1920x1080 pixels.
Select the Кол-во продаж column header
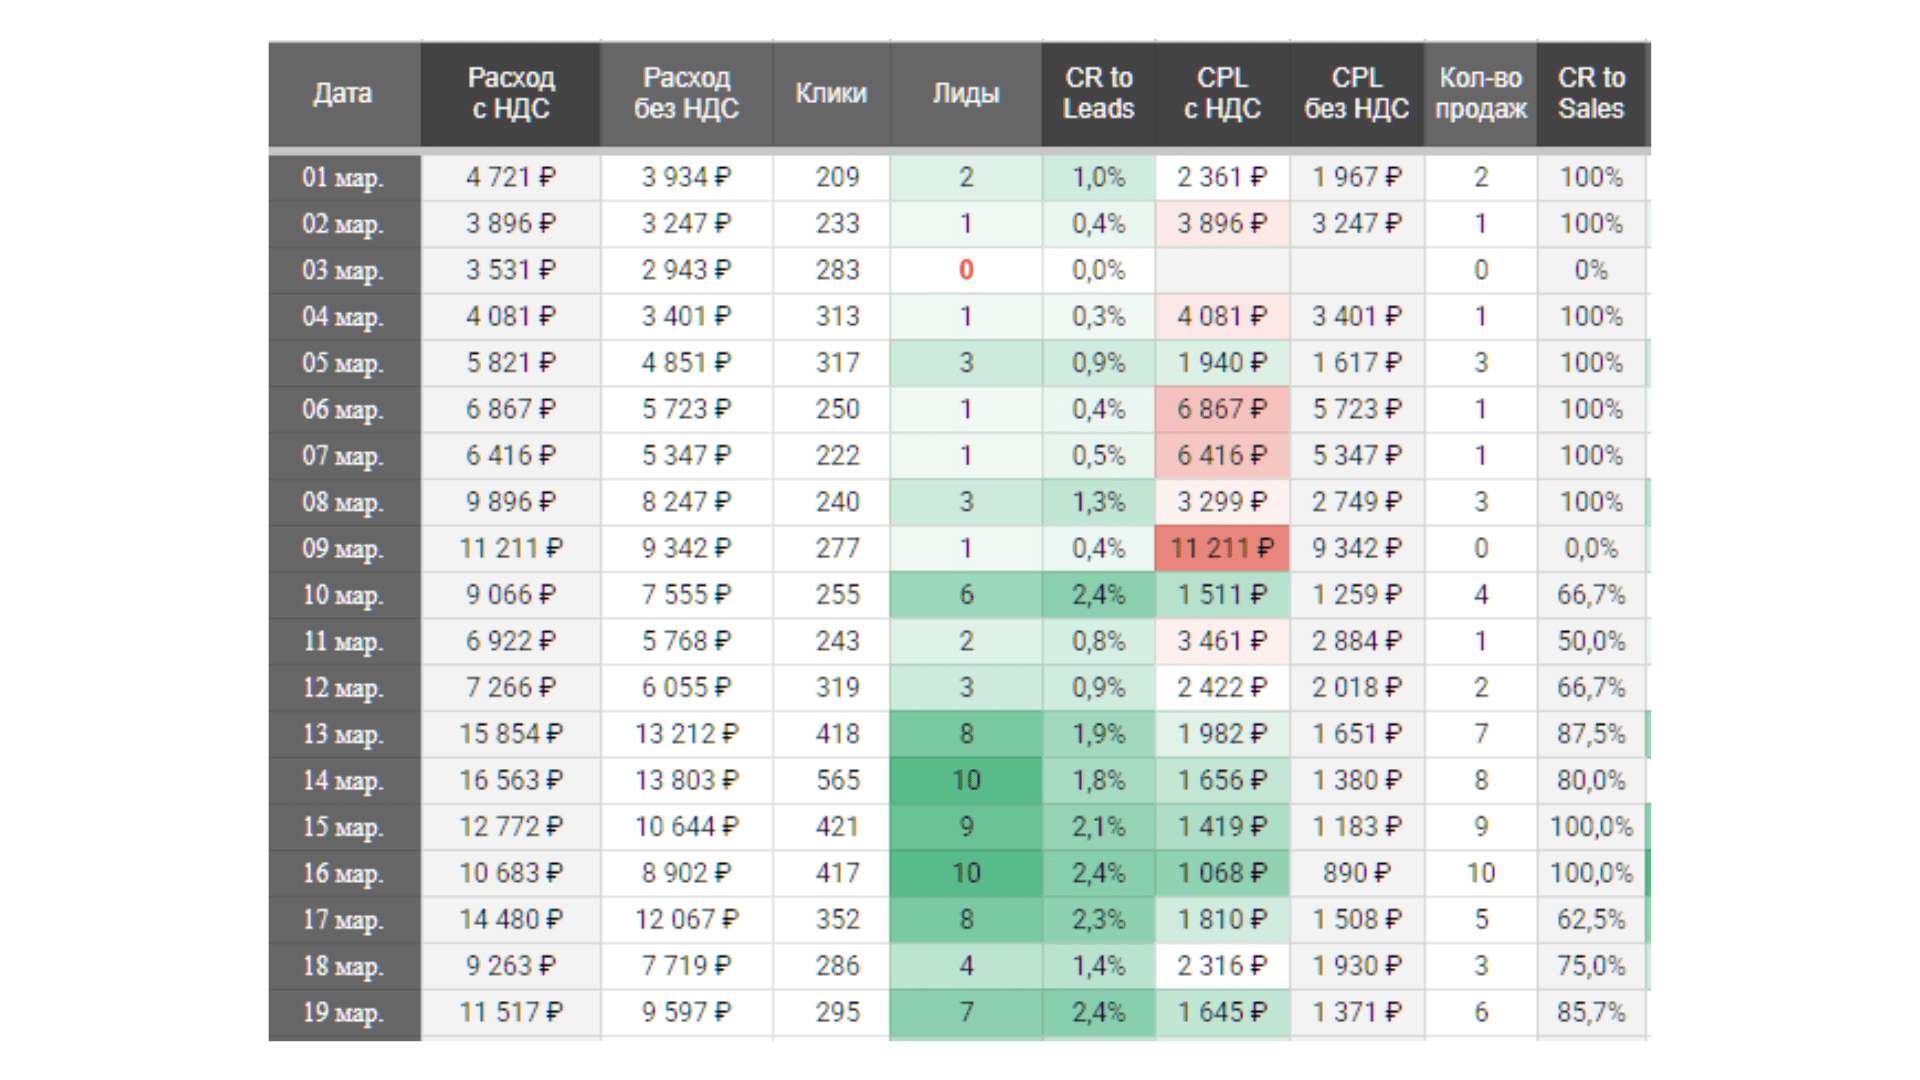(x=1480, y=94)
